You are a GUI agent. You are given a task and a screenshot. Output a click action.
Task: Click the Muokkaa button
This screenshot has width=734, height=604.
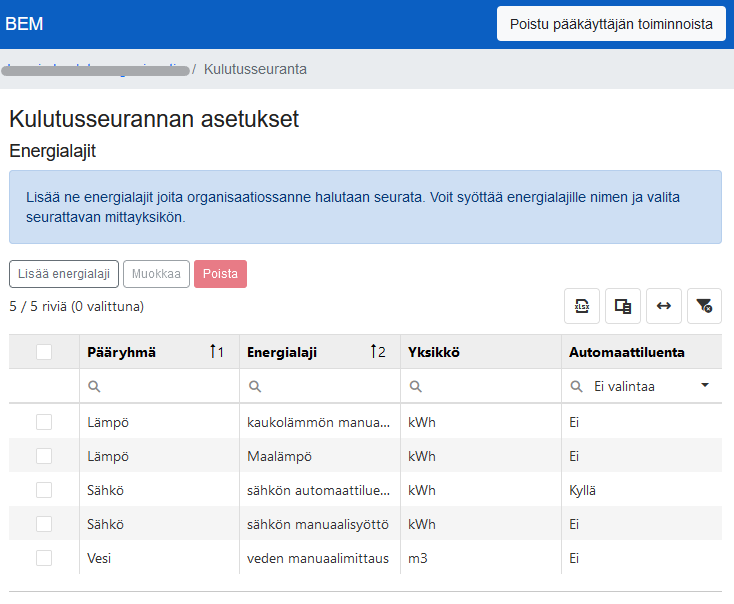pyautogui.click(x=156, y=274)
